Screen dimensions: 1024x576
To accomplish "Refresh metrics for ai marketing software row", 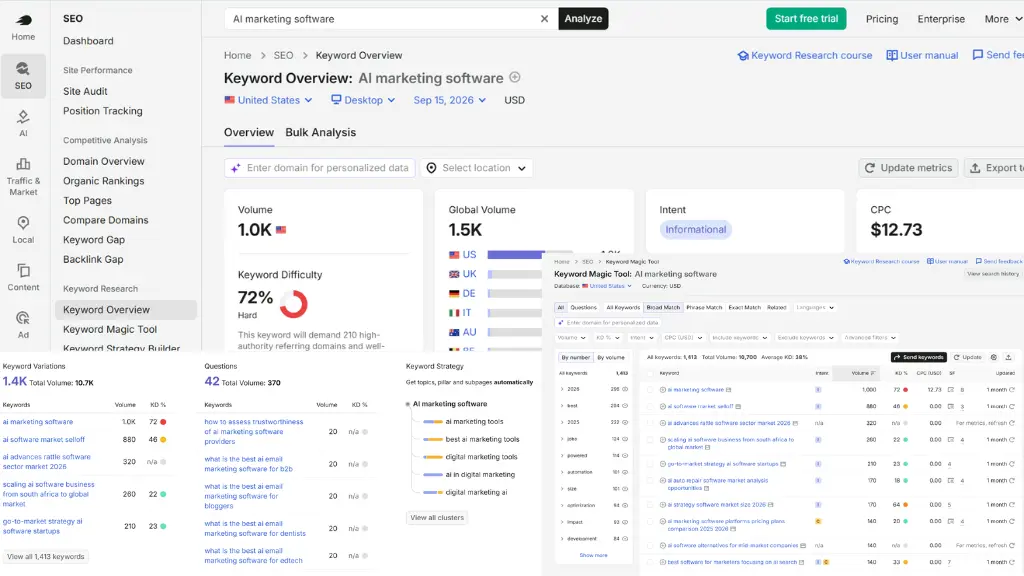I will click(x=1012, y=390).
